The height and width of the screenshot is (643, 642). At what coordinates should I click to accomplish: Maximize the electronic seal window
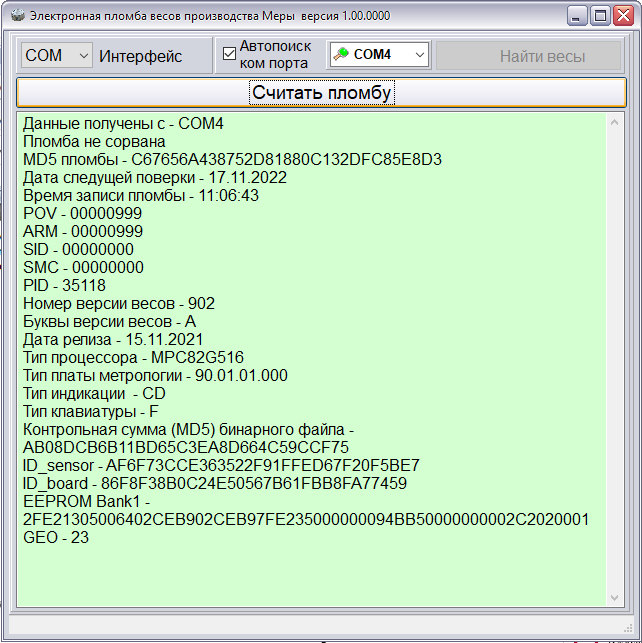[x=600, y=16]
